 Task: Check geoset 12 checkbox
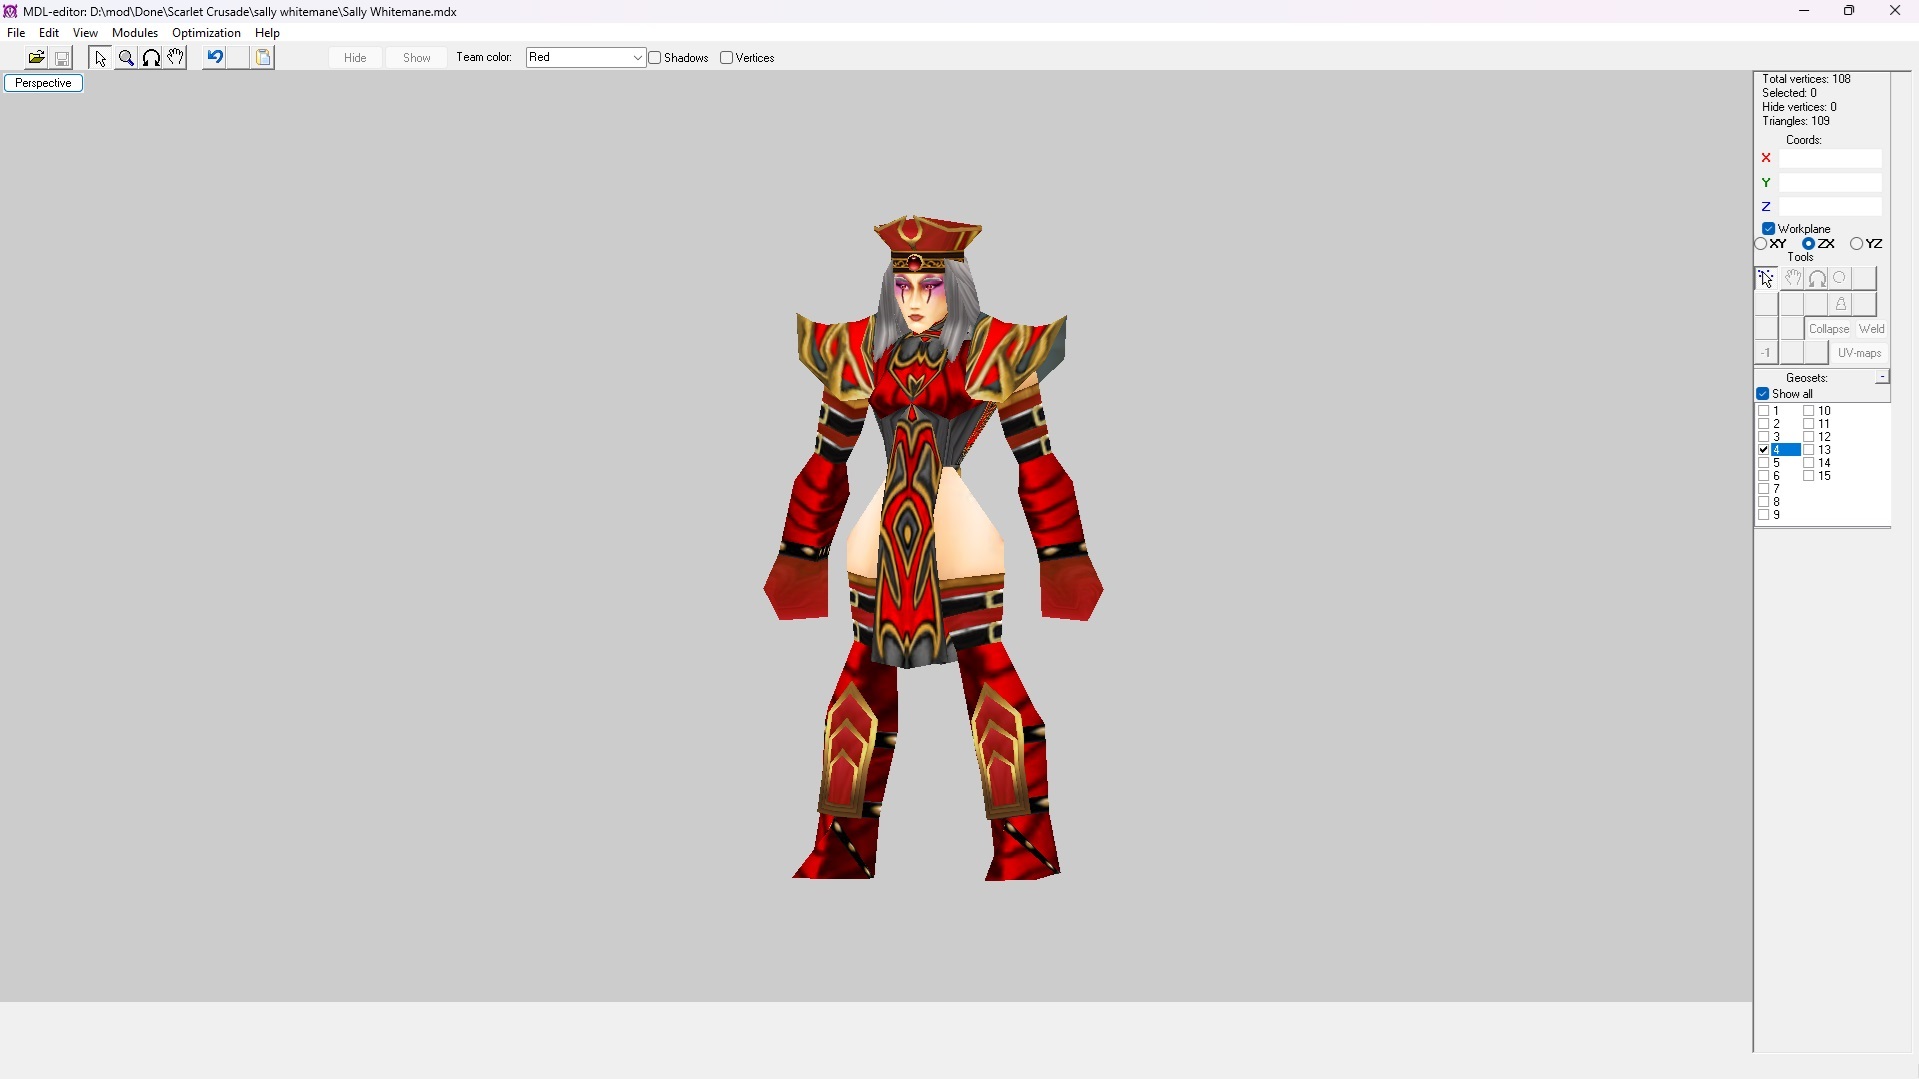[1810, 438]
